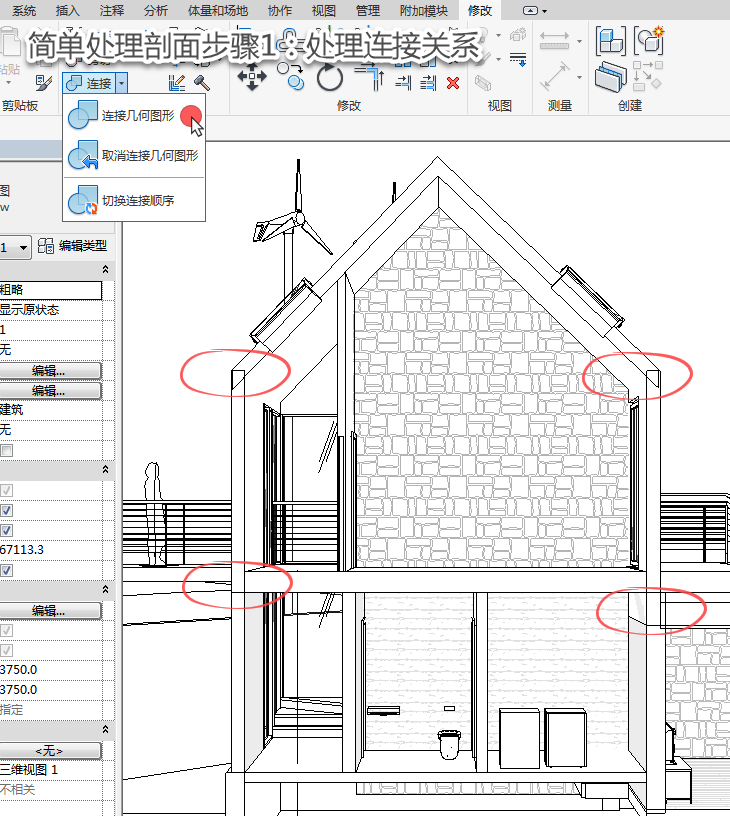Choose 切换连接顺序 from the Join menu
730x816 pixels.
(134, 200)
